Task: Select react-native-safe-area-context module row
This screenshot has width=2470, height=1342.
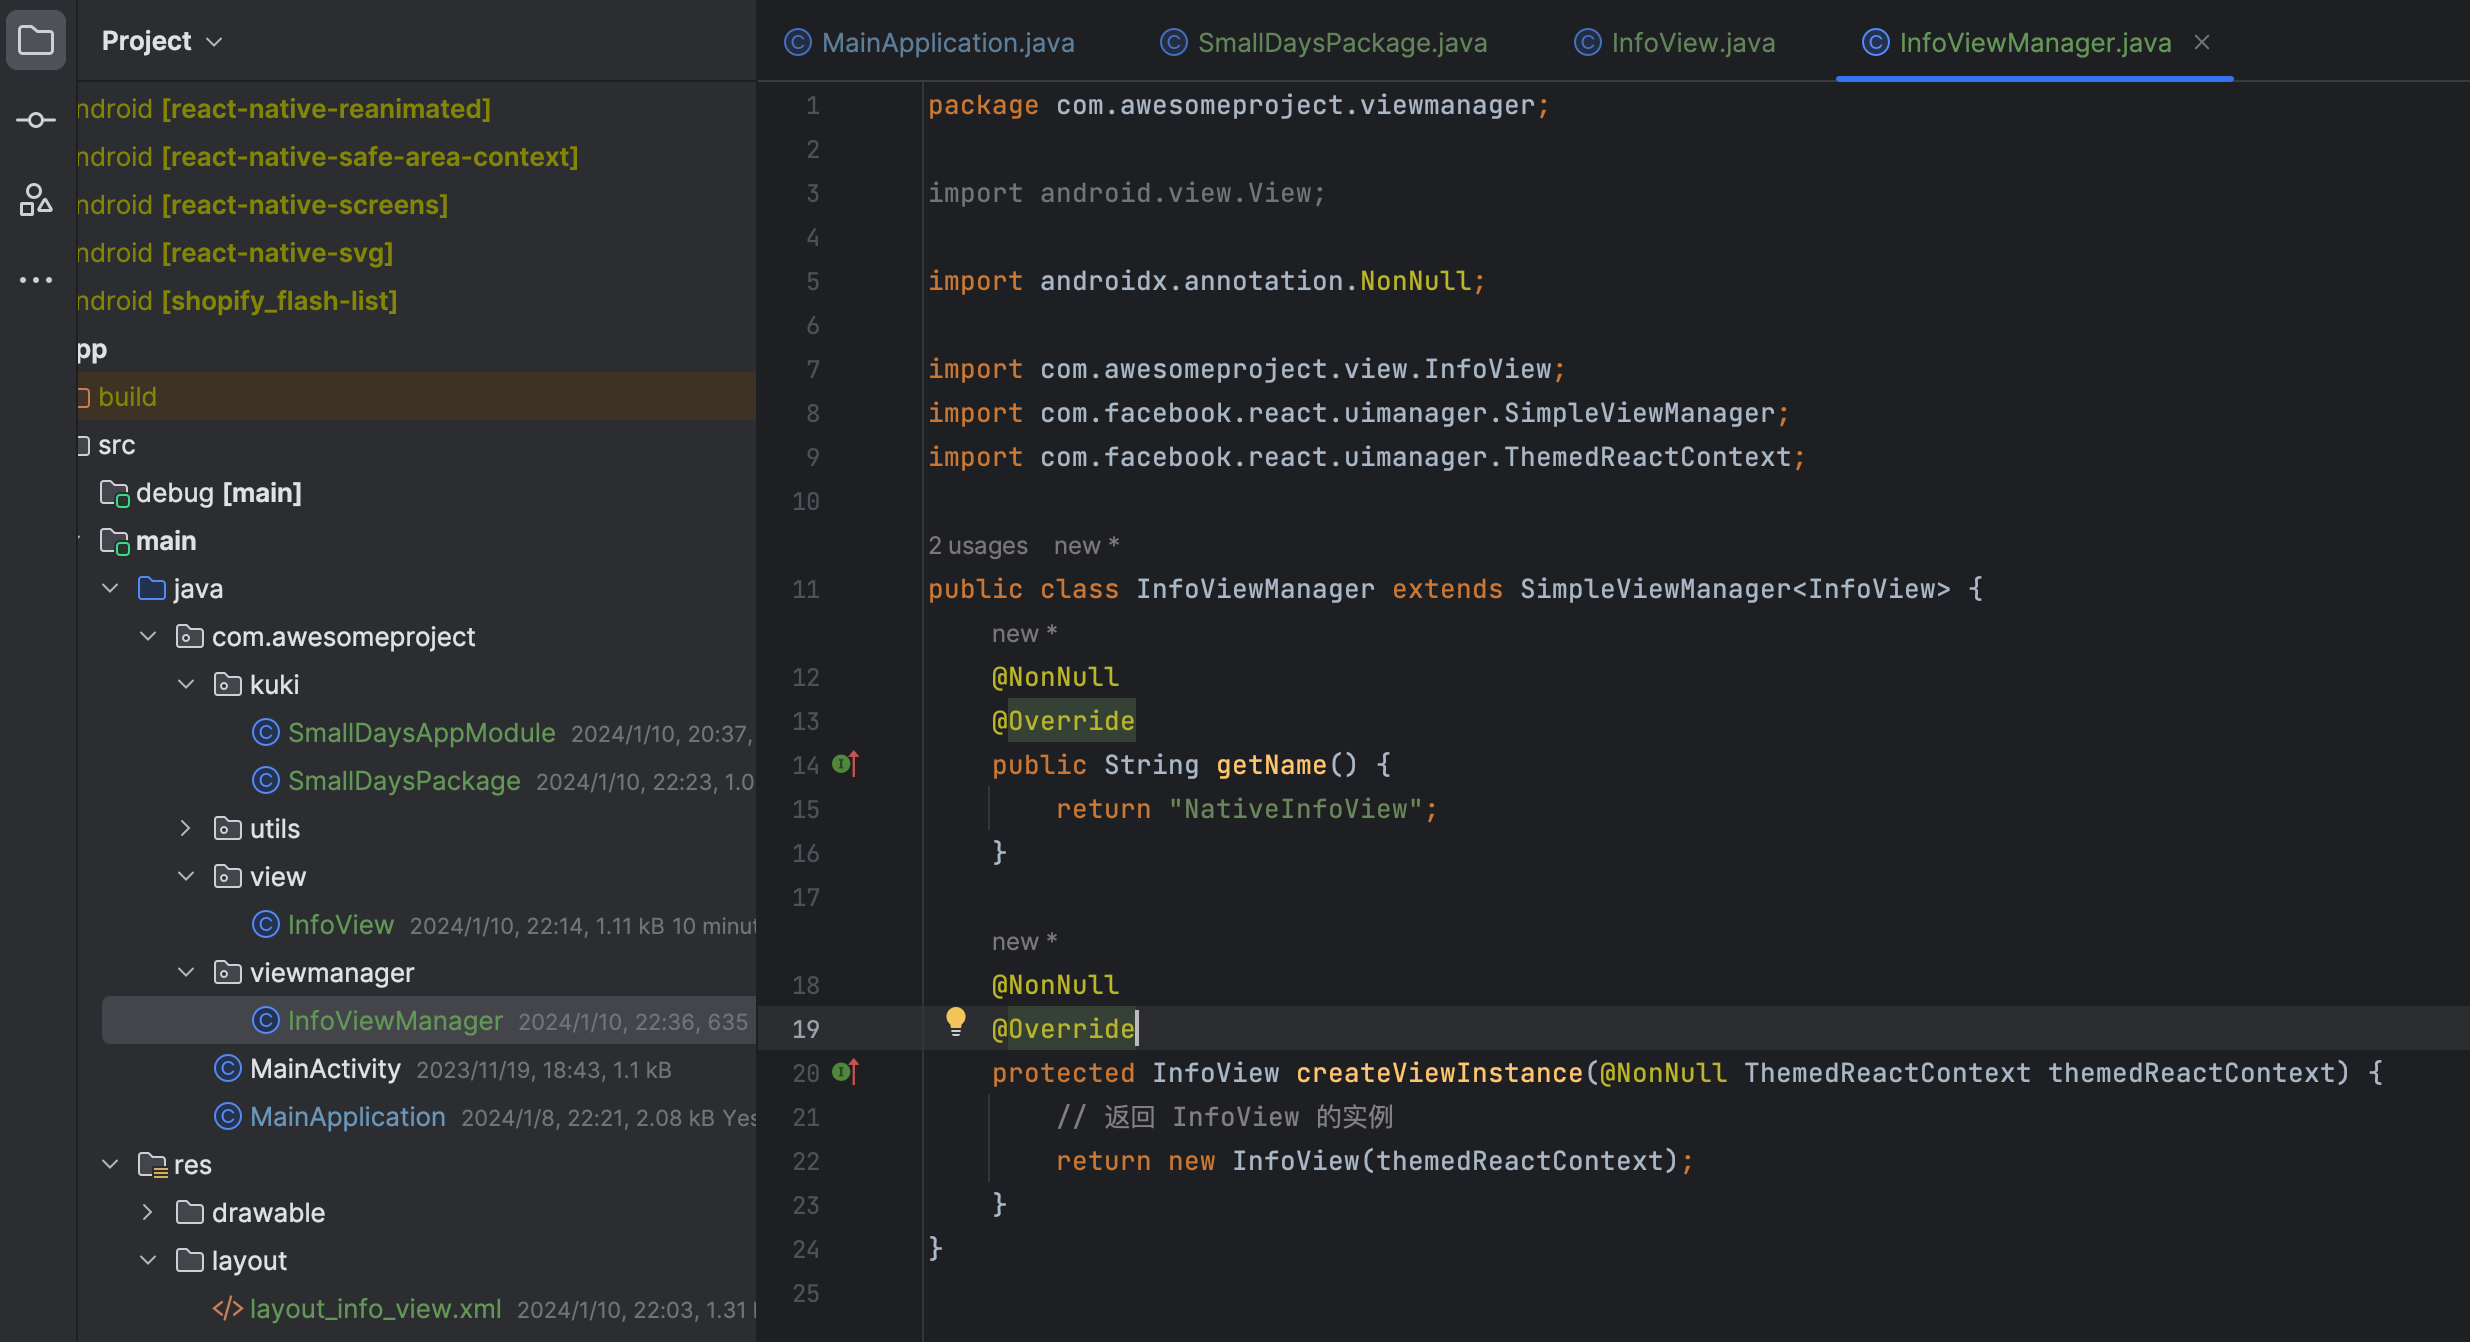Action: [x=416, y=157]
